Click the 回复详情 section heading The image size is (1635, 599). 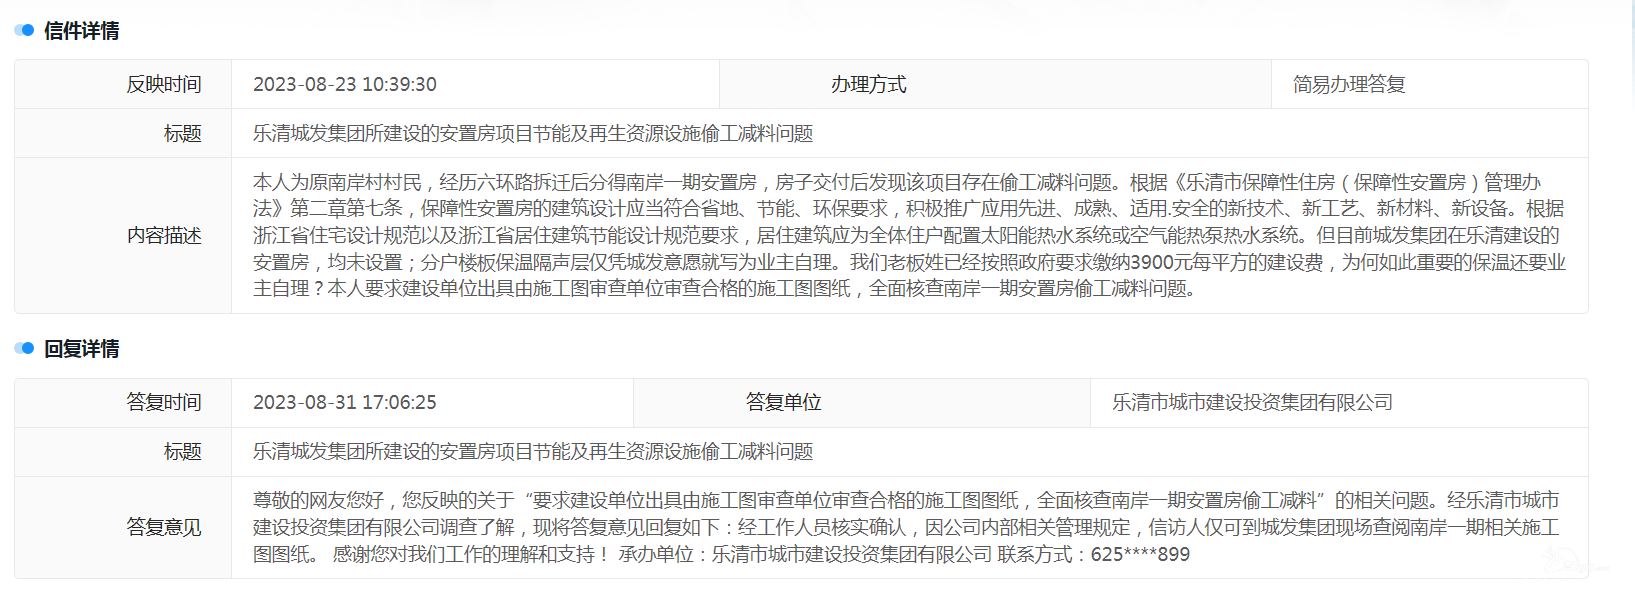pyautogui.click(x=81, y=349)
